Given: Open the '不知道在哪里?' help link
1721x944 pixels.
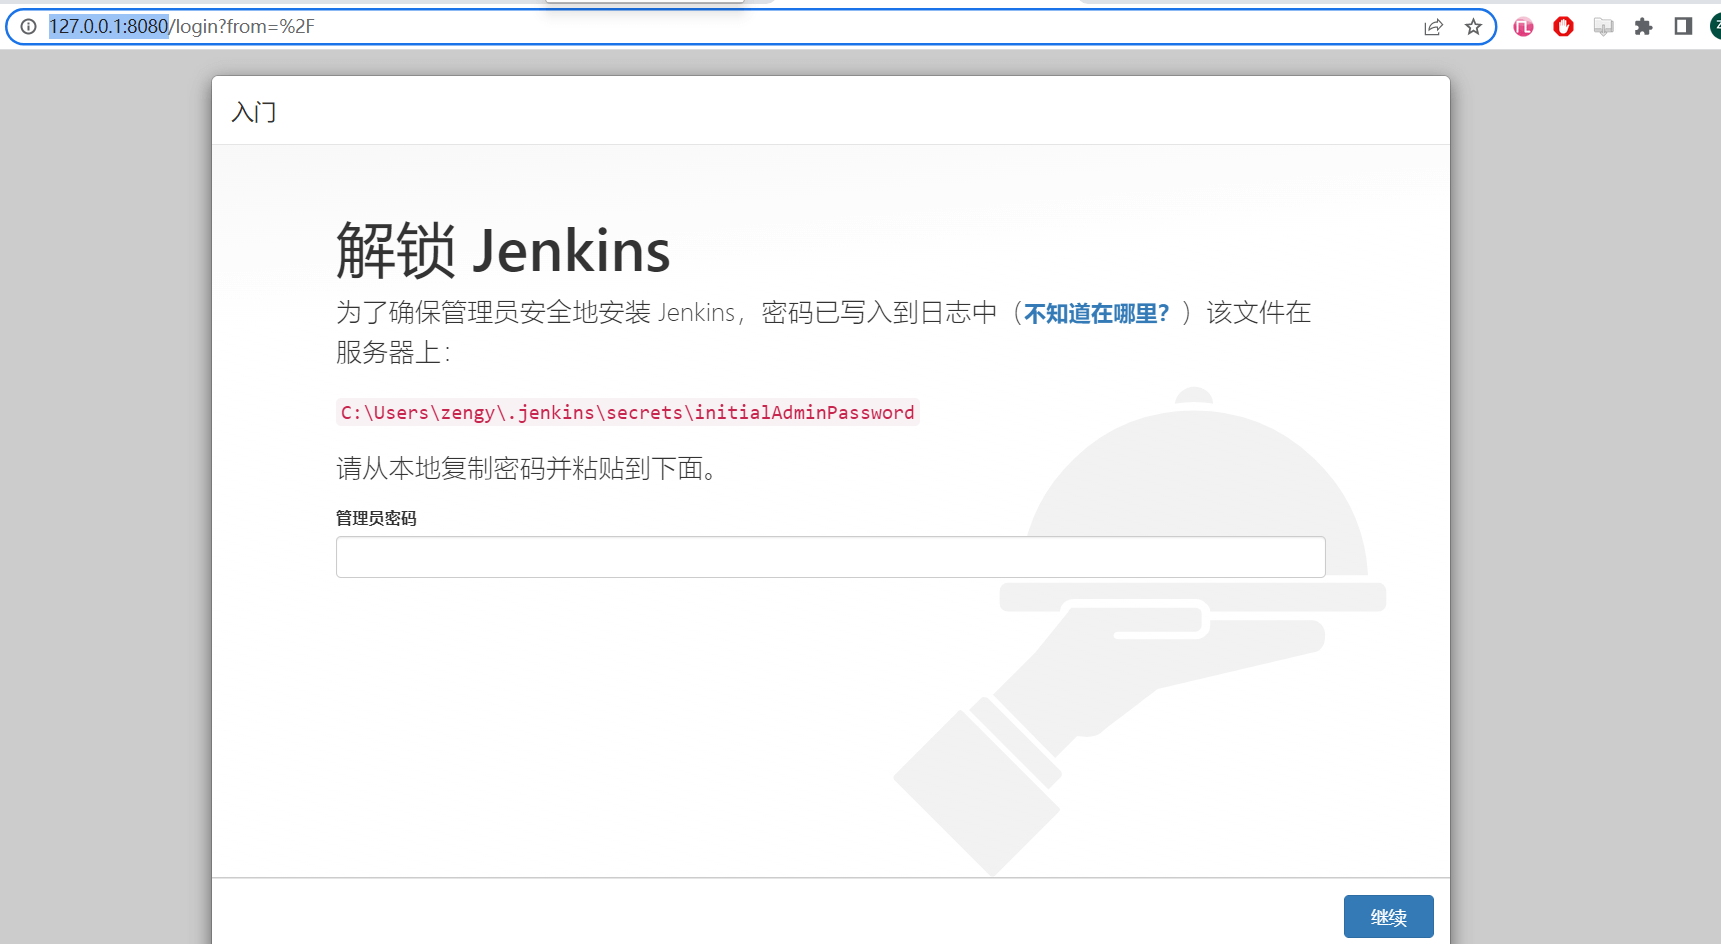Looking at the screenshot, I should click(1096, 314).
